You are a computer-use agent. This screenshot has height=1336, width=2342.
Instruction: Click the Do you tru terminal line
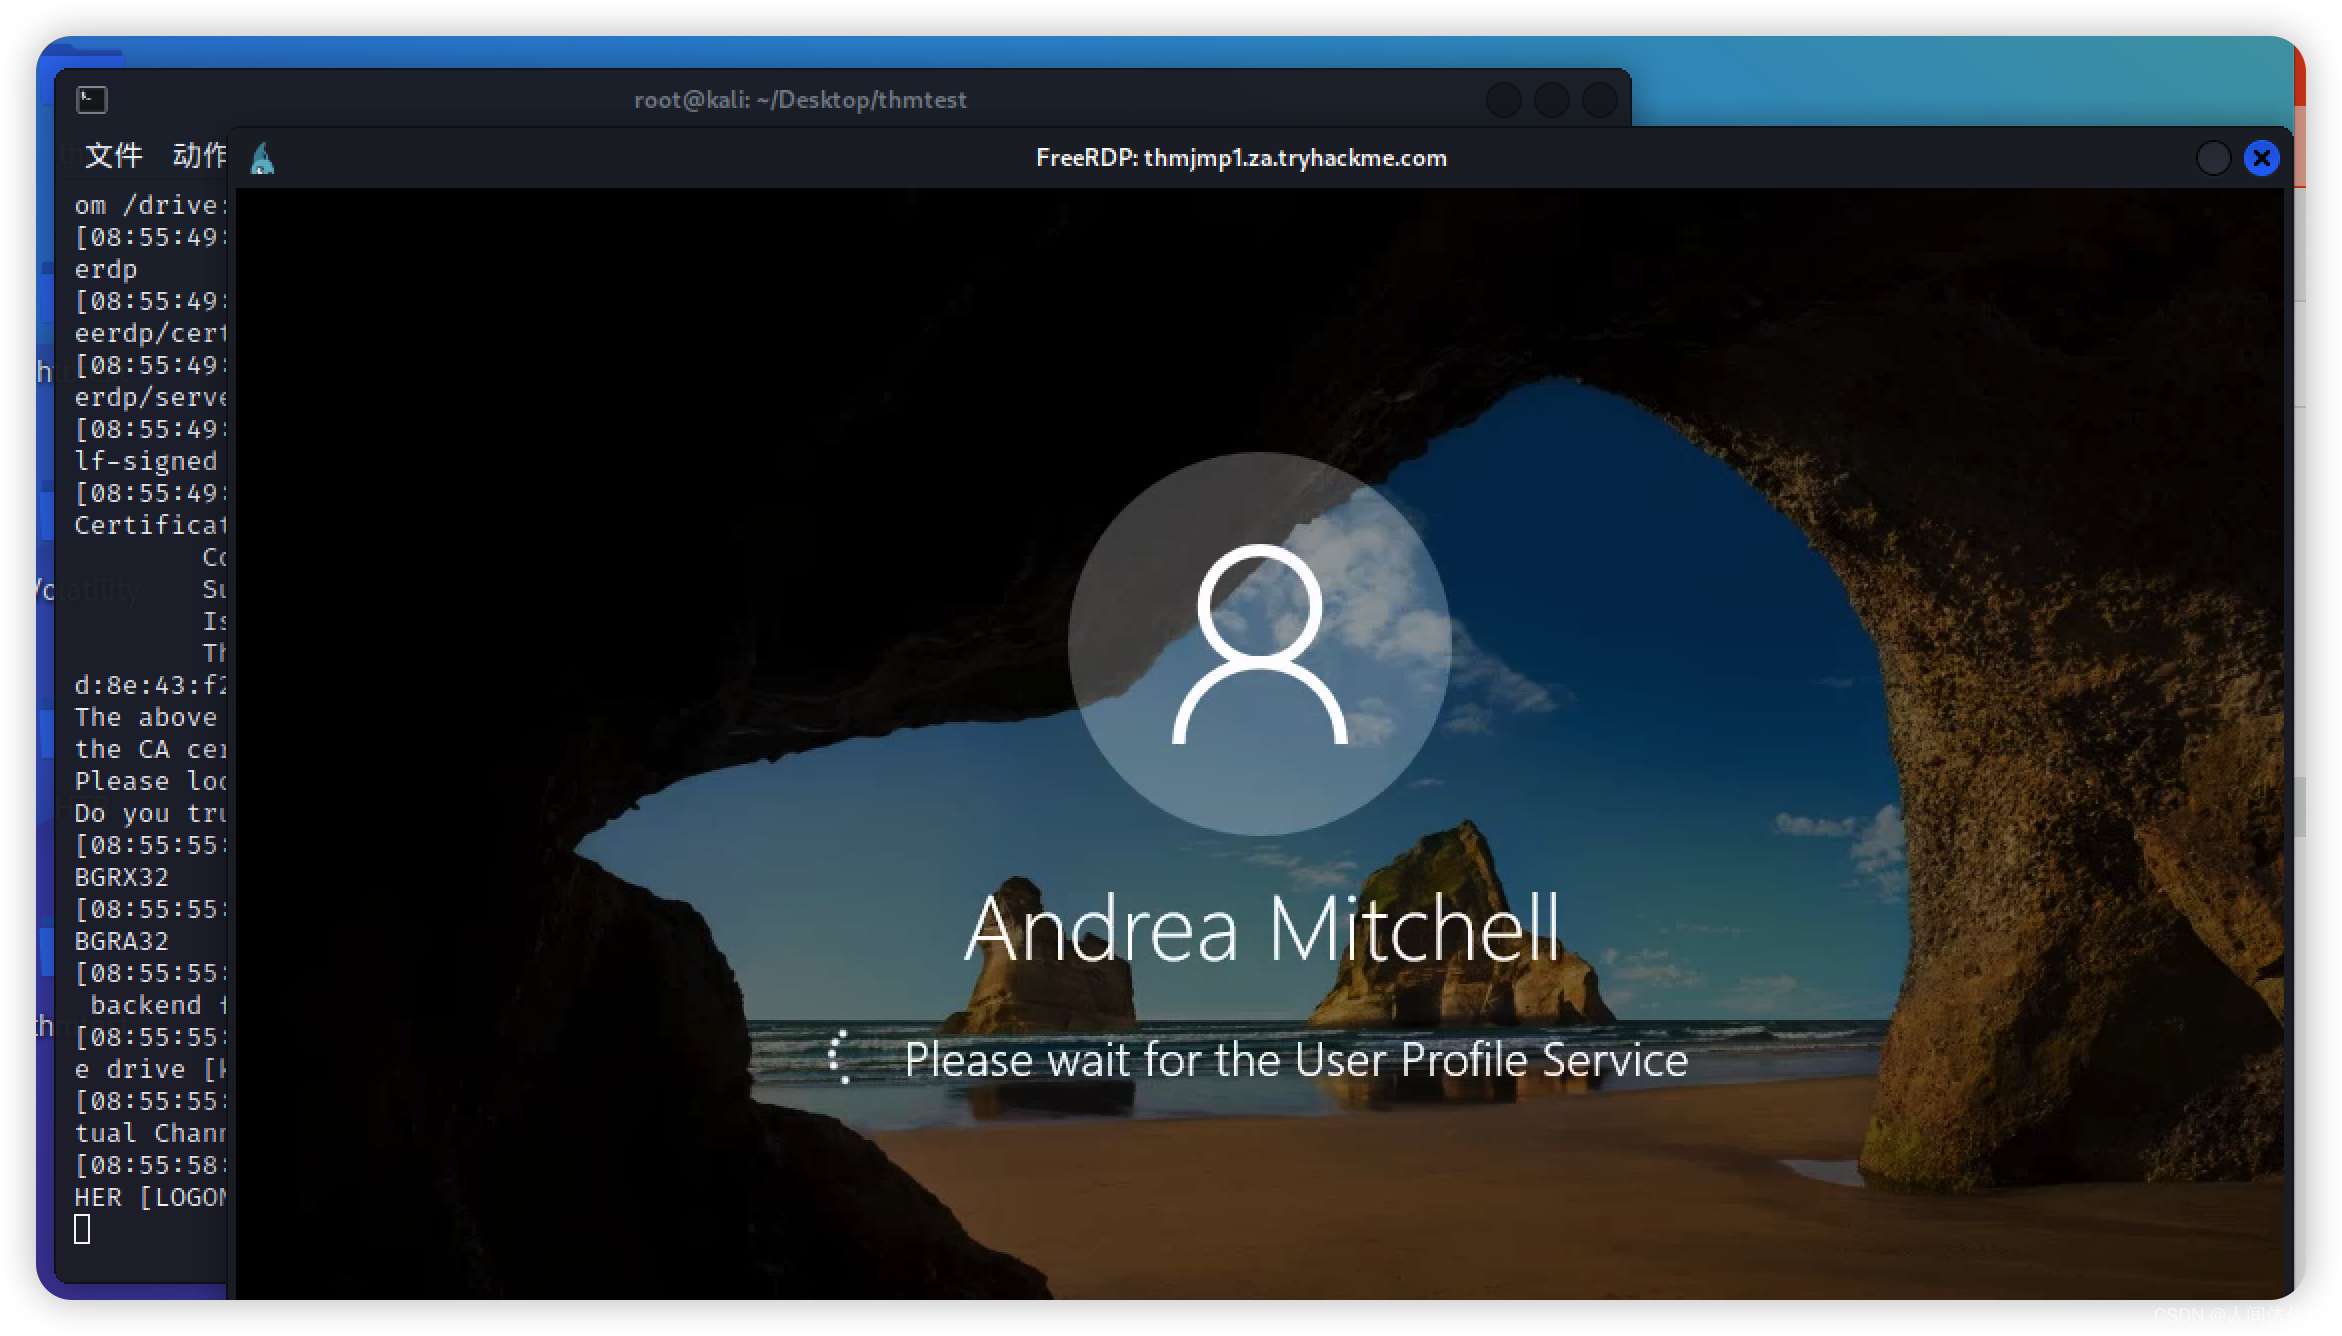[x=150, y=813]
